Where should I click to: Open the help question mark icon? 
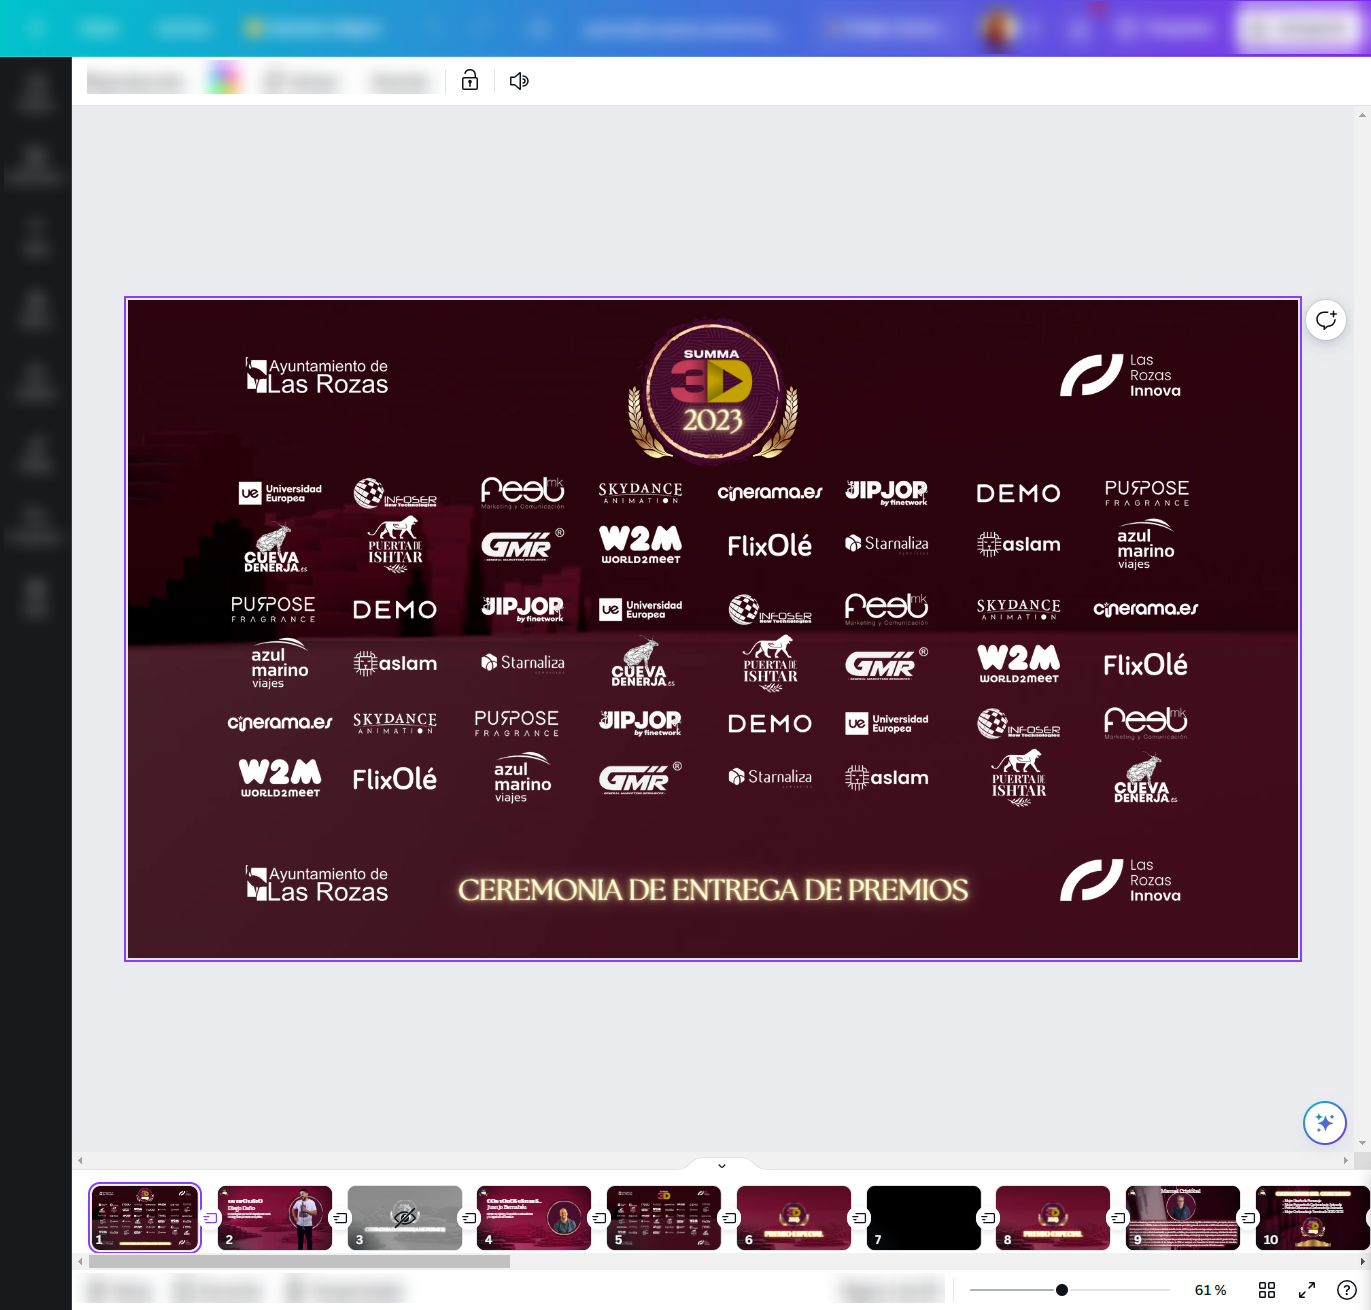coord(1347,1290)
